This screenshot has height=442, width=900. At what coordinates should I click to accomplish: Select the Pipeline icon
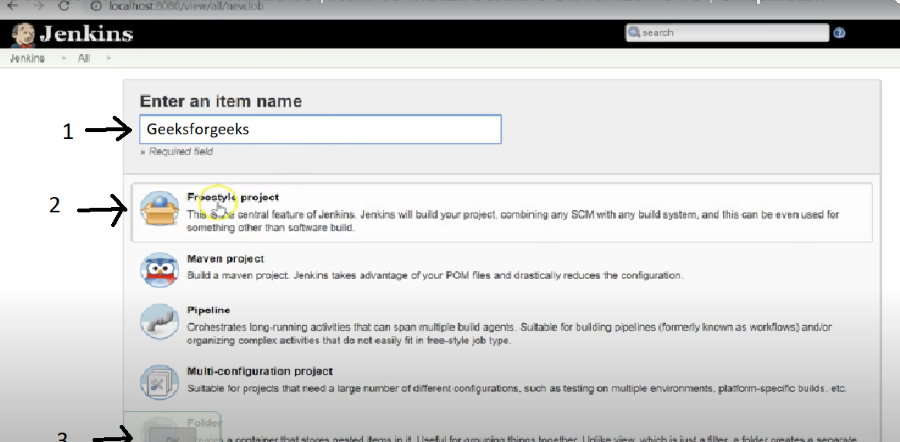point(159,322)
